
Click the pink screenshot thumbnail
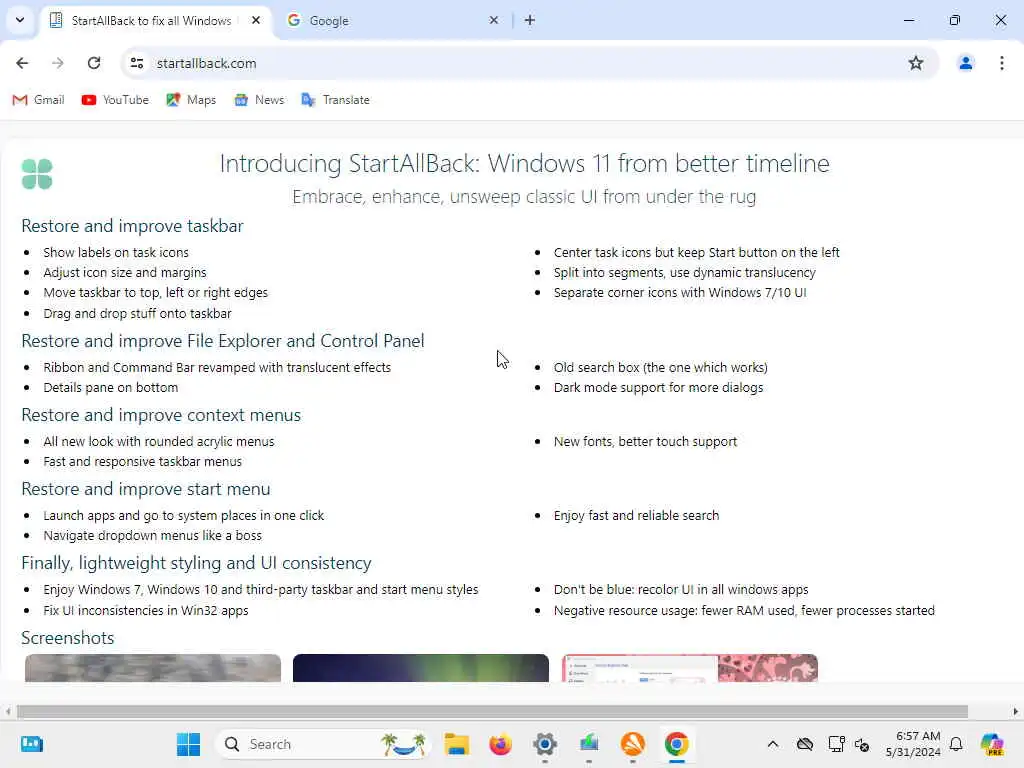pyautogui.click(x=690, y=668)
